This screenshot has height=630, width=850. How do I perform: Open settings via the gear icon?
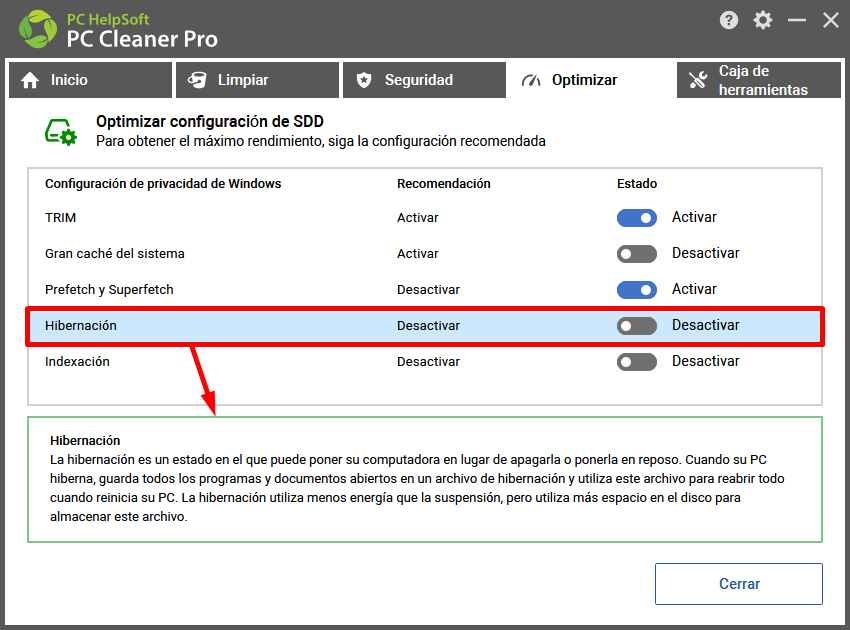[763, 21]
